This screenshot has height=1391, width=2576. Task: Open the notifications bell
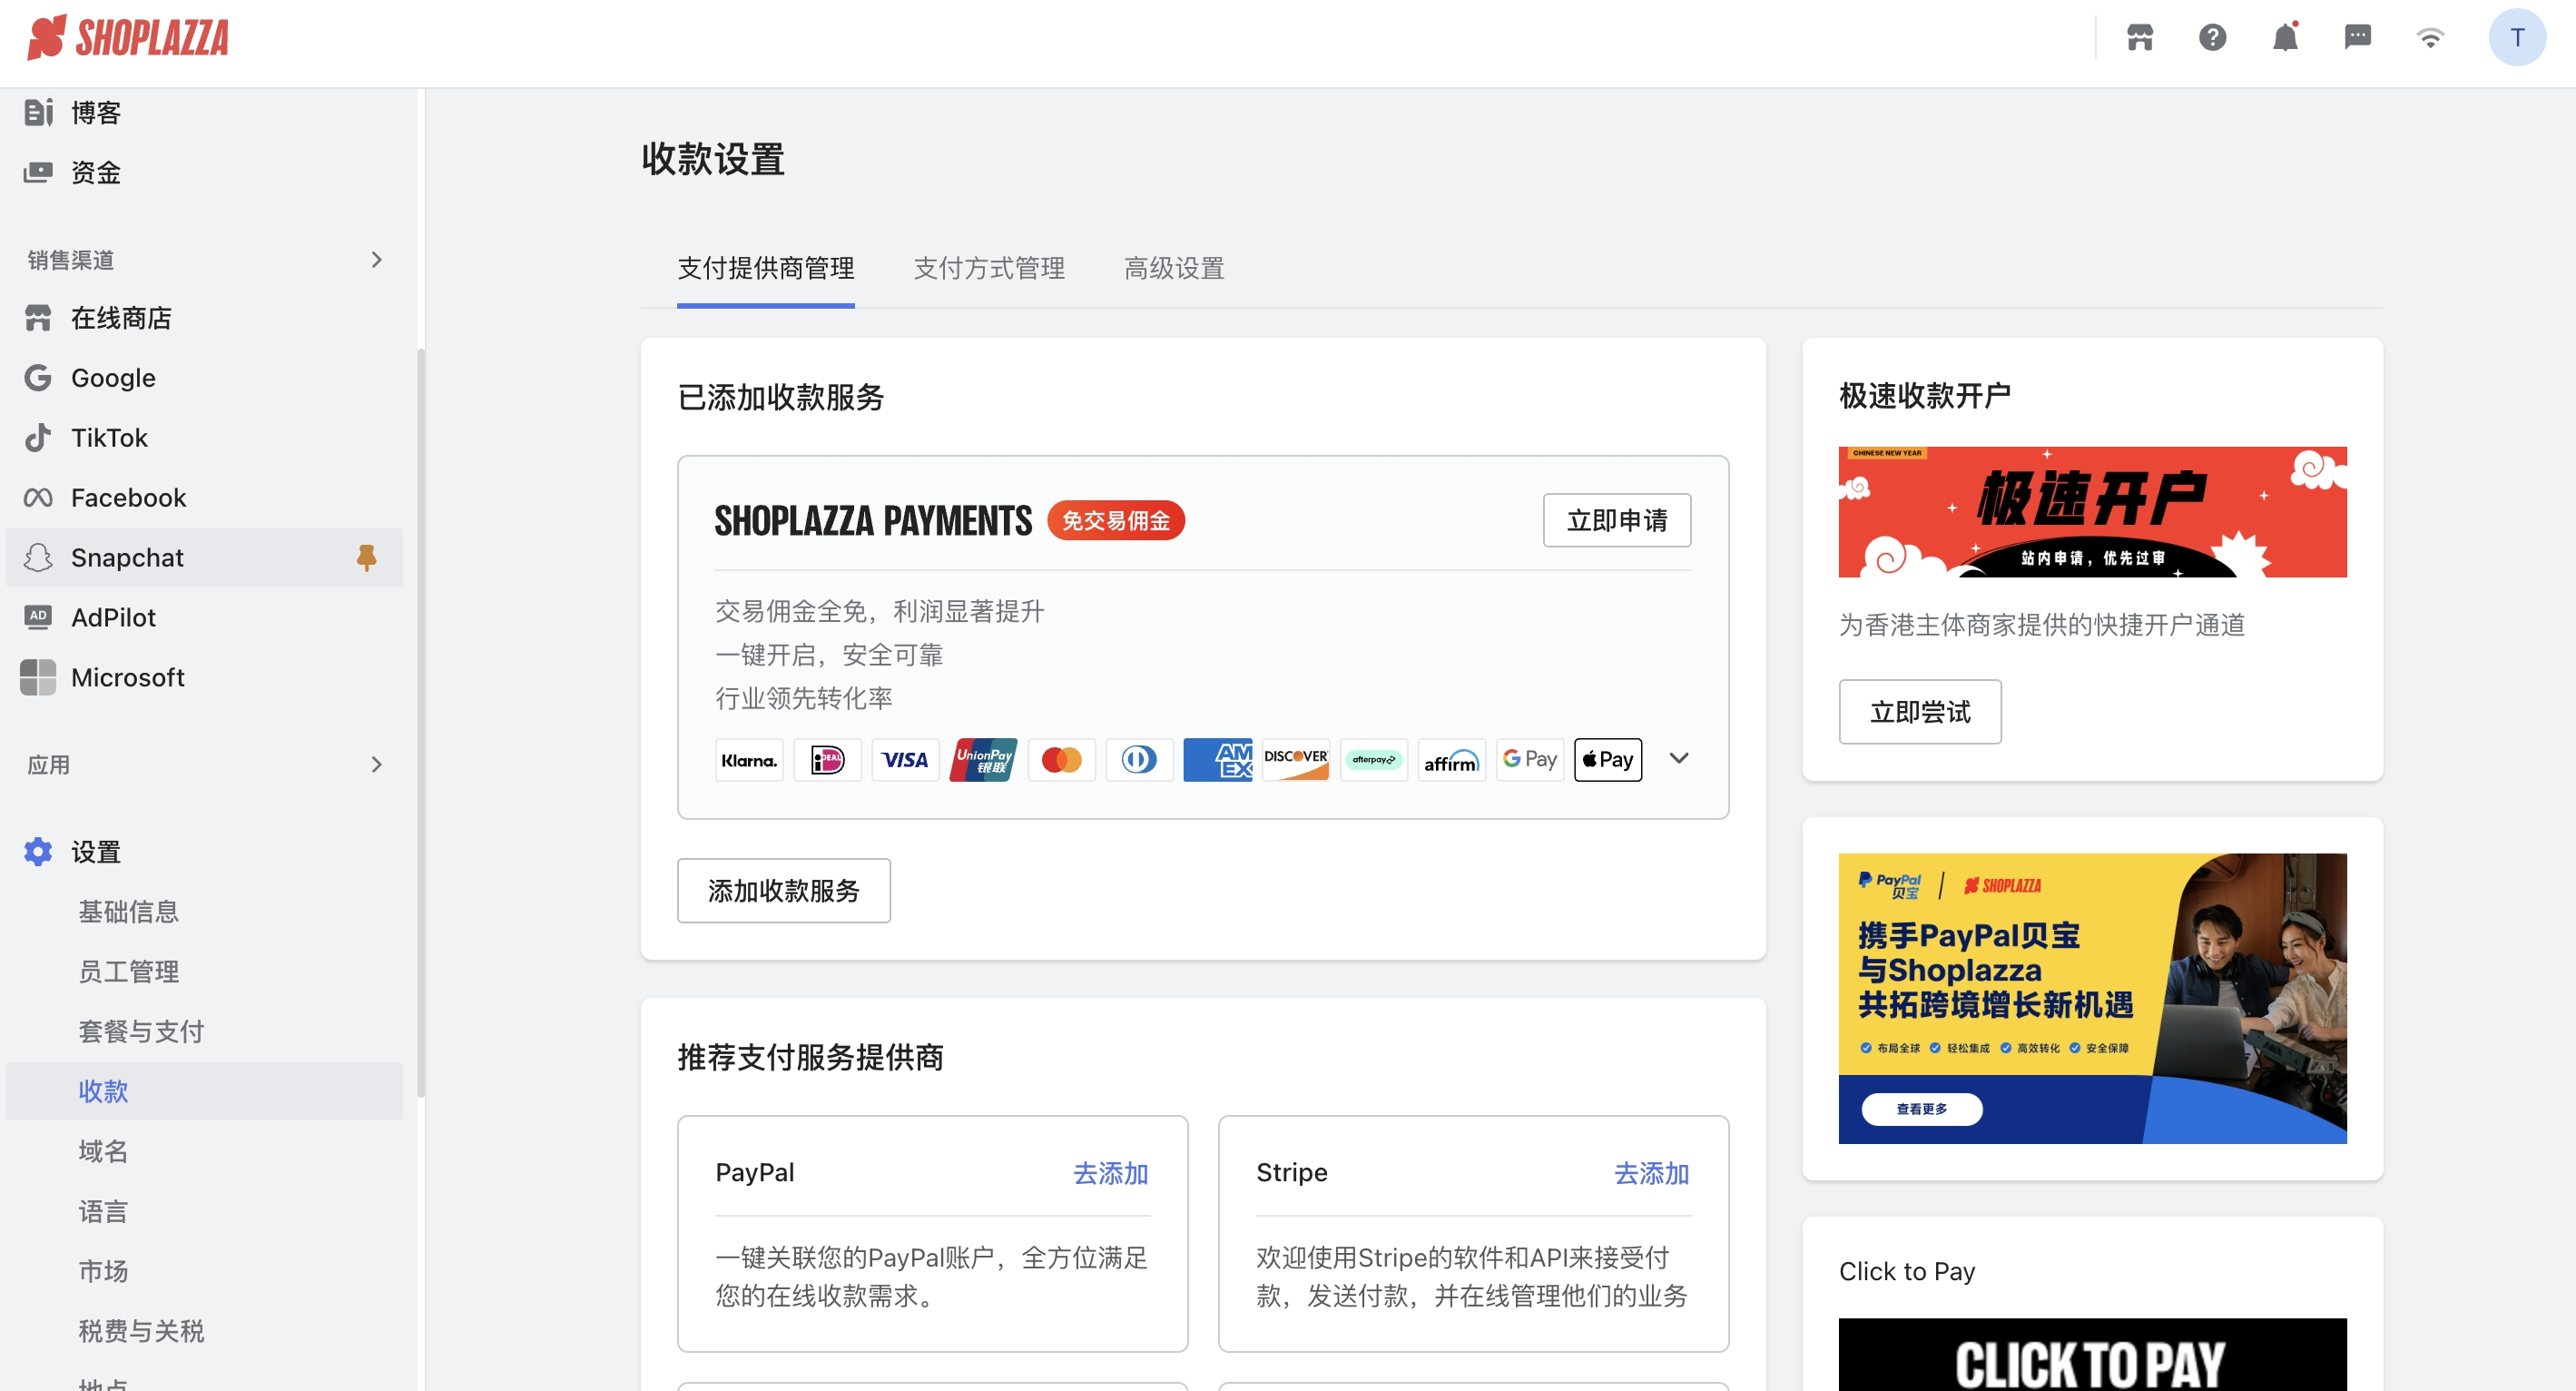(2285, 37)
